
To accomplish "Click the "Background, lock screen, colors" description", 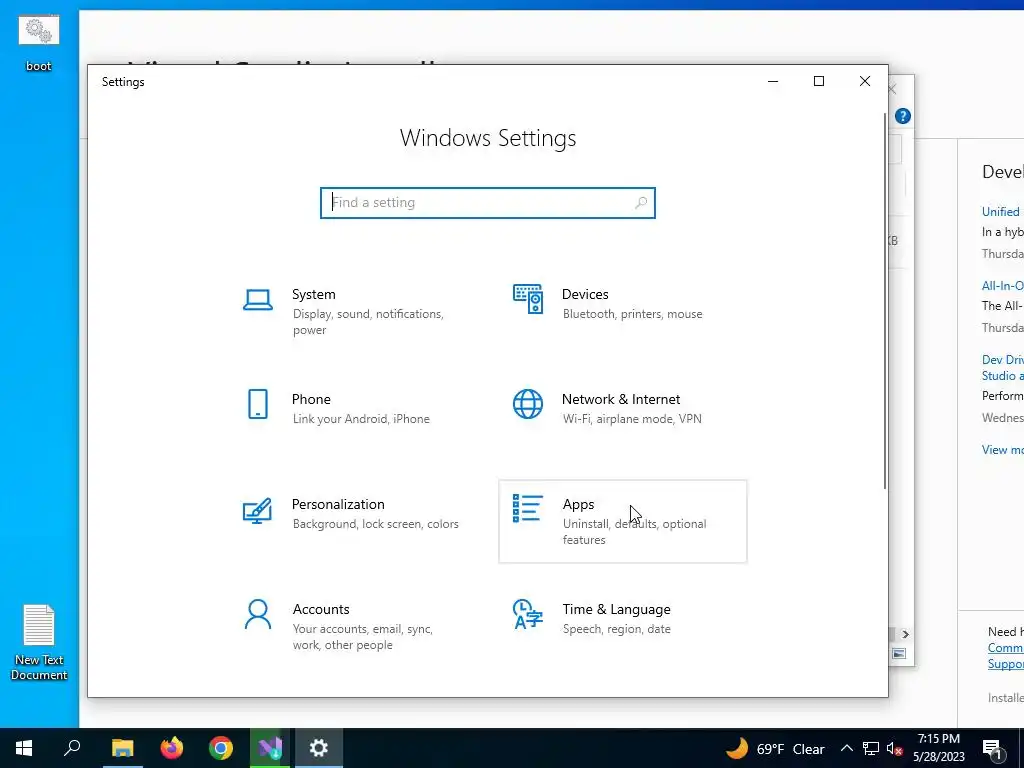I will tap(376, 524).
